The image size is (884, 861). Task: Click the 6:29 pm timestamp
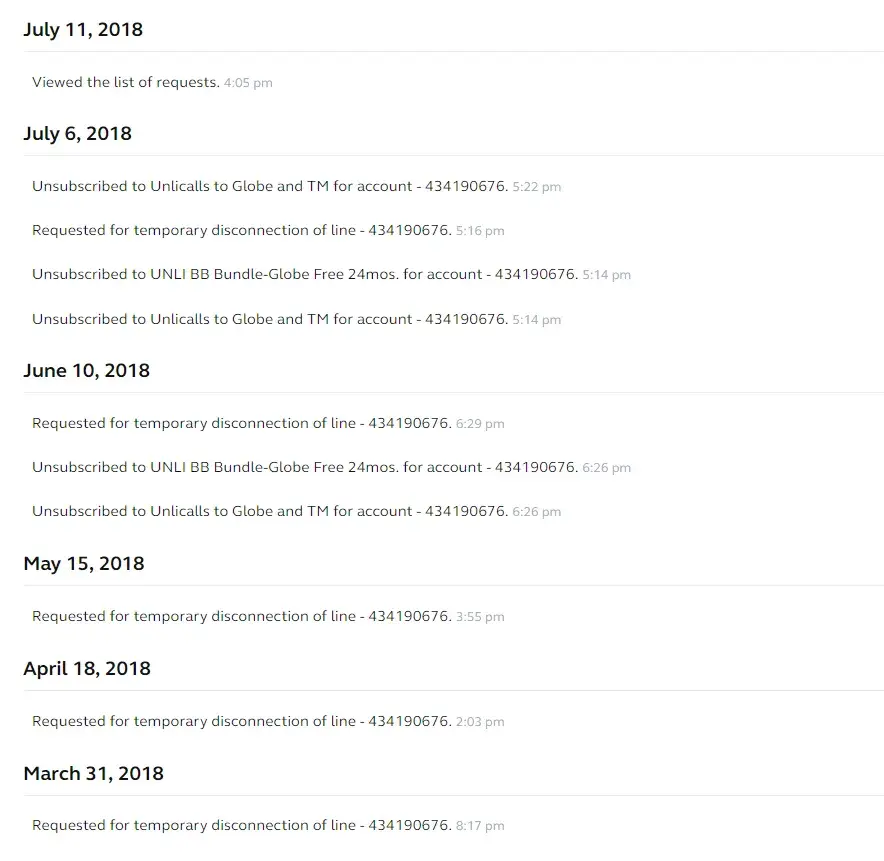[x=480, y=424]
